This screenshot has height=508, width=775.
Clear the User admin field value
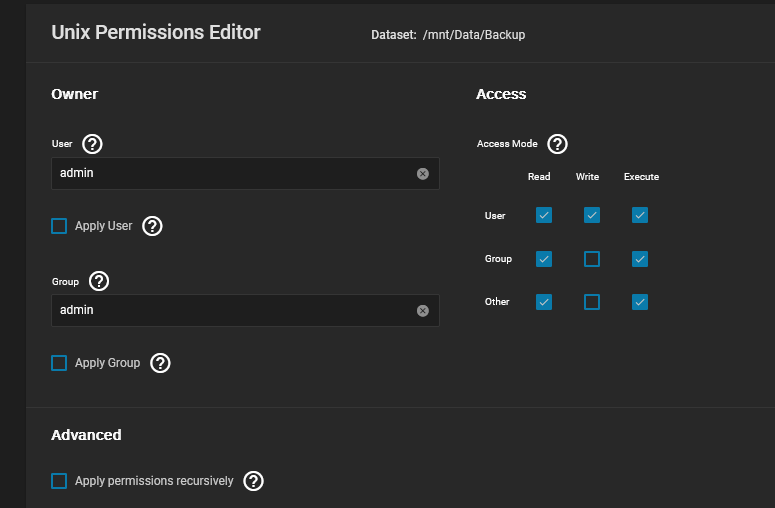pos(423,173)
